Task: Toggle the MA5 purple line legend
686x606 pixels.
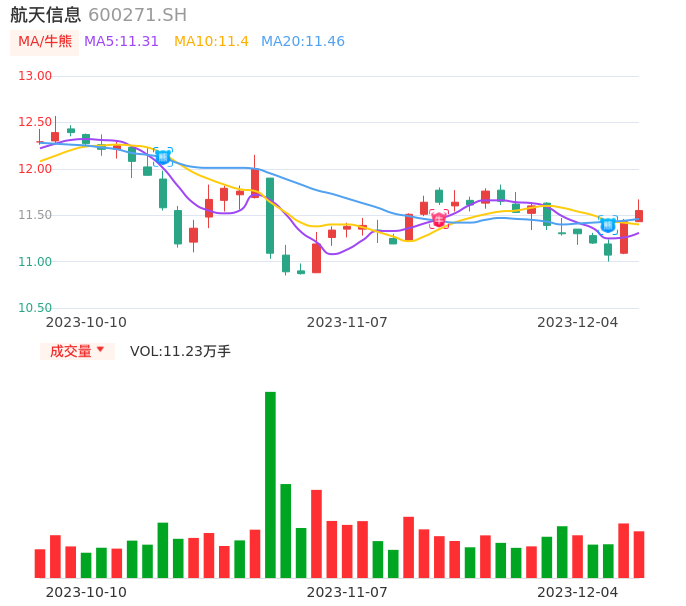Action: (121, 42)
